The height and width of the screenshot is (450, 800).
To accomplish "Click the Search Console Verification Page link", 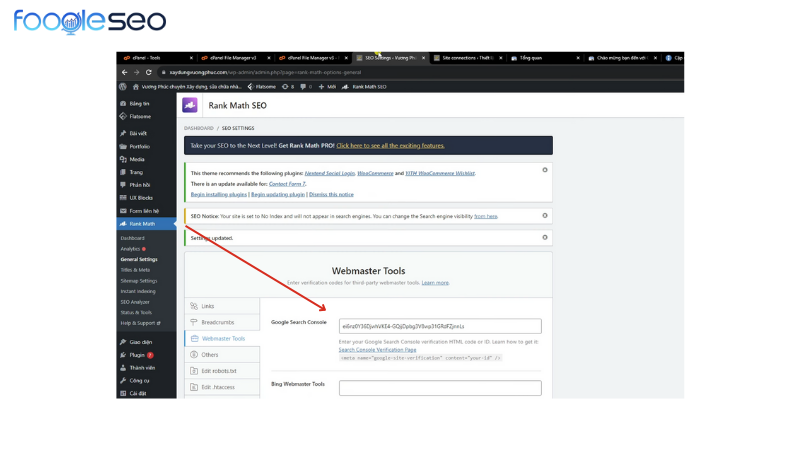I will tap(377, 350).
